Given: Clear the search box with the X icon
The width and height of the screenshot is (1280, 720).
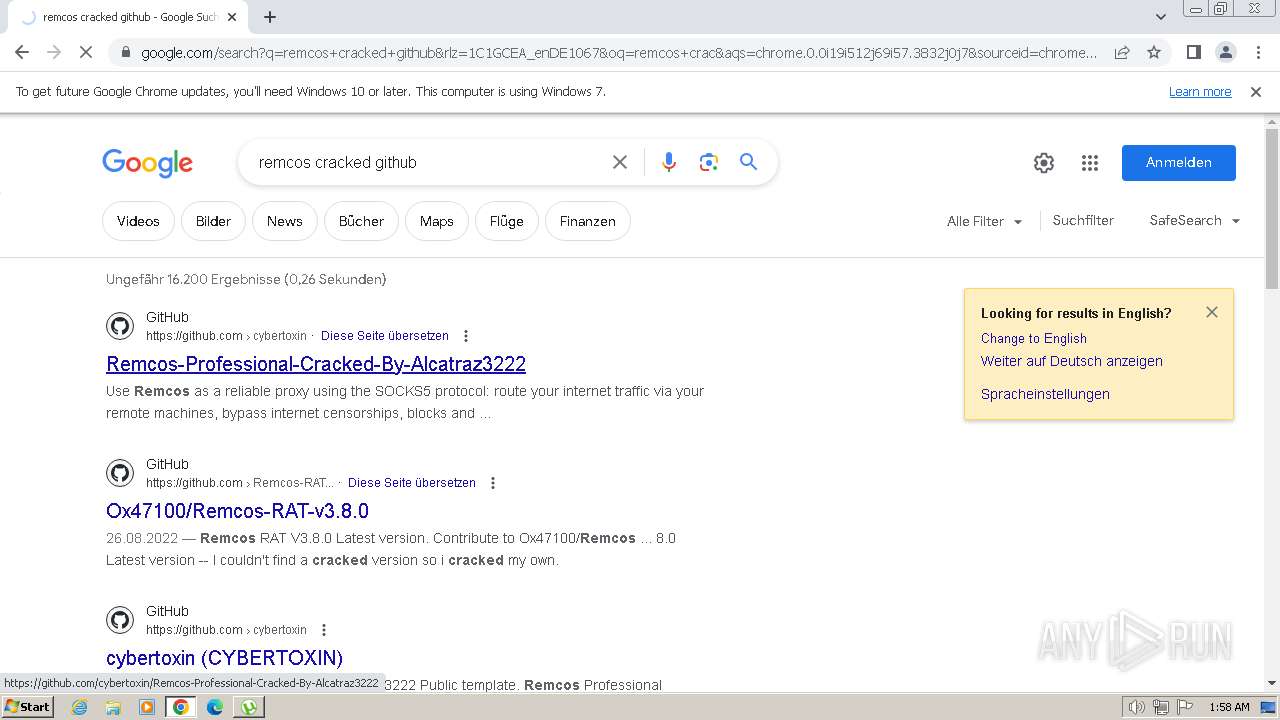Looking at the screenshot, I should click(x=620, y=162).
